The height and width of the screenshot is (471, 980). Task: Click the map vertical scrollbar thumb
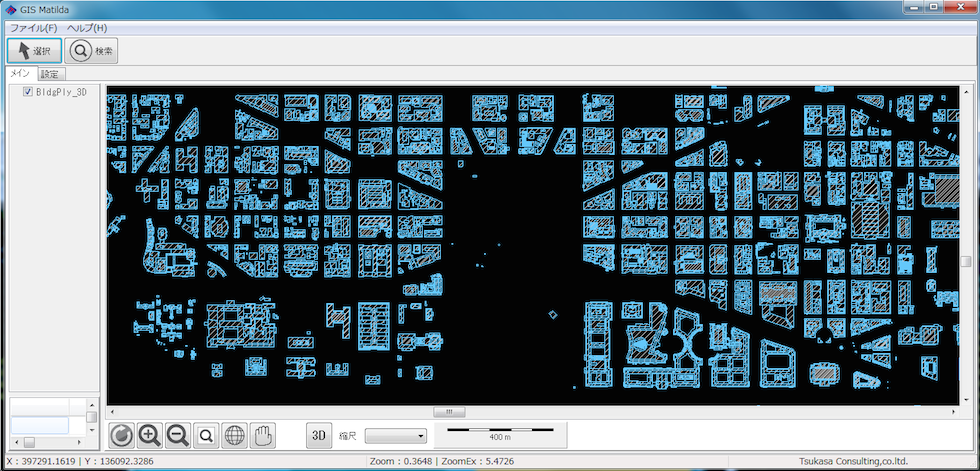(x=966, y=261)
